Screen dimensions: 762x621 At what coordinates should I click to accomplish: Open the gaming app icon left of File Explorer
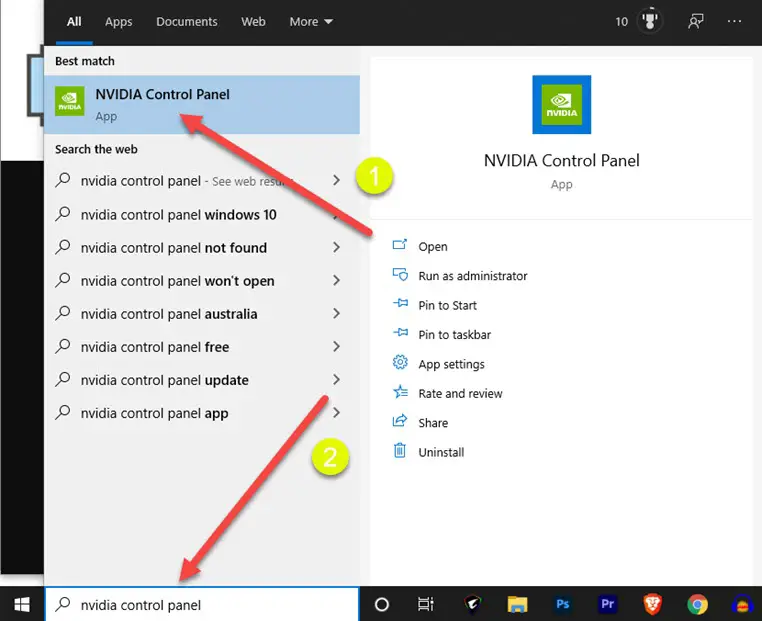coord(472,604)
